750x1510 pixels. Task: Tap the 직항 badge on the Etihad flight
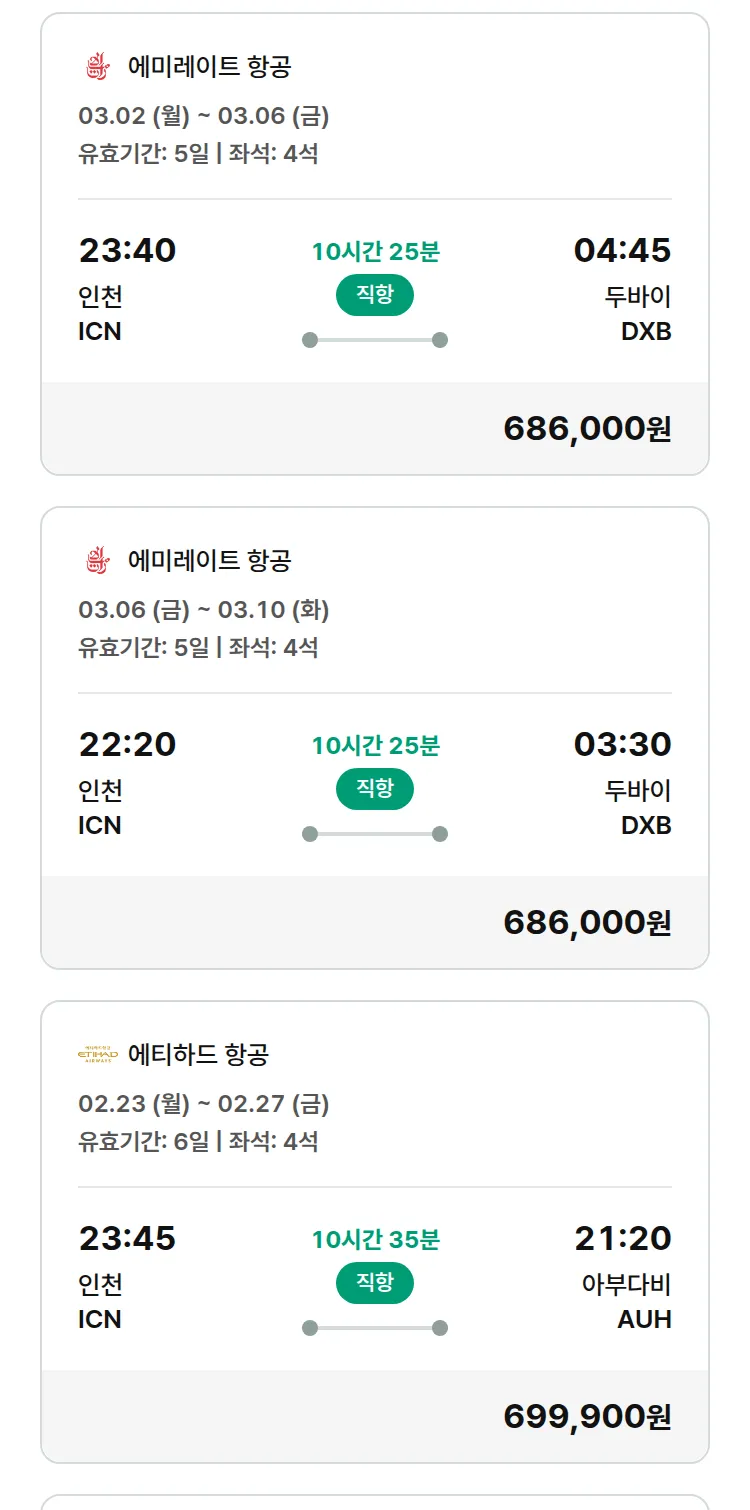coord(374,1283)
